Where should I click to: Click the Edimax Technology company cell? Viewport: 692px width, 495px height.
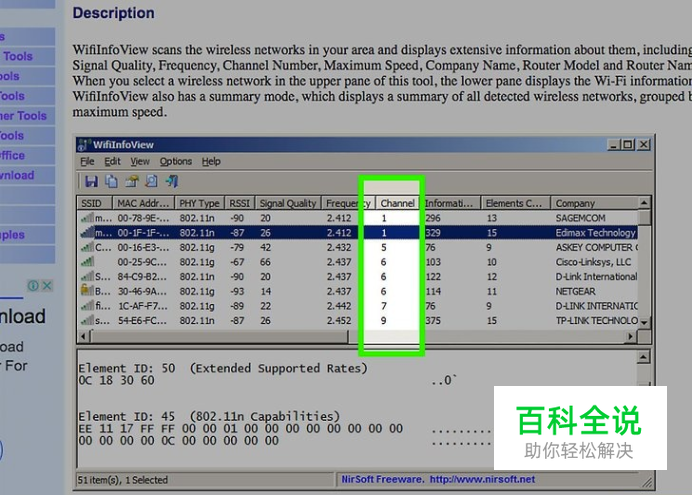(596, 232)
